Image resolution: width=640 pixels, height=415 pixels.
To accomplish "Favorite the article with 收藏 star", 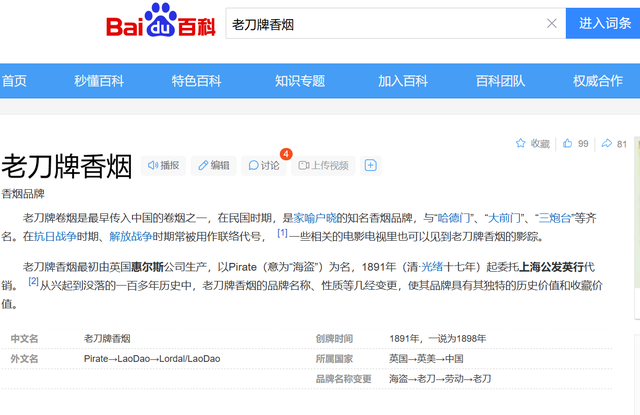I will (533, 144).
